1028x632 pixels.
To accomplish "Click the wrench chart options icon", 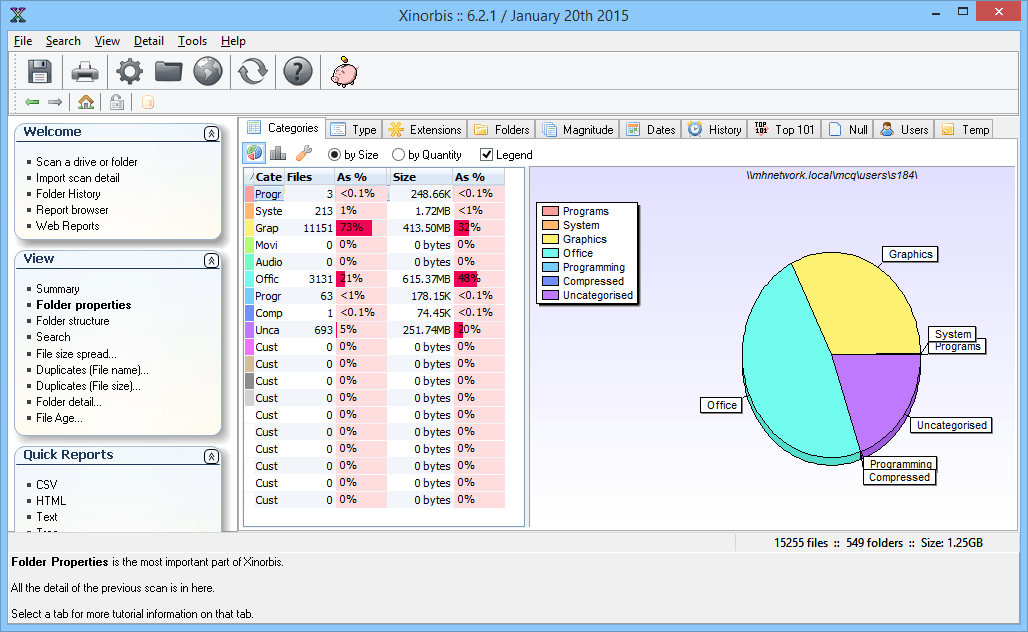I will pyautogui.click(x=304, y=153).
